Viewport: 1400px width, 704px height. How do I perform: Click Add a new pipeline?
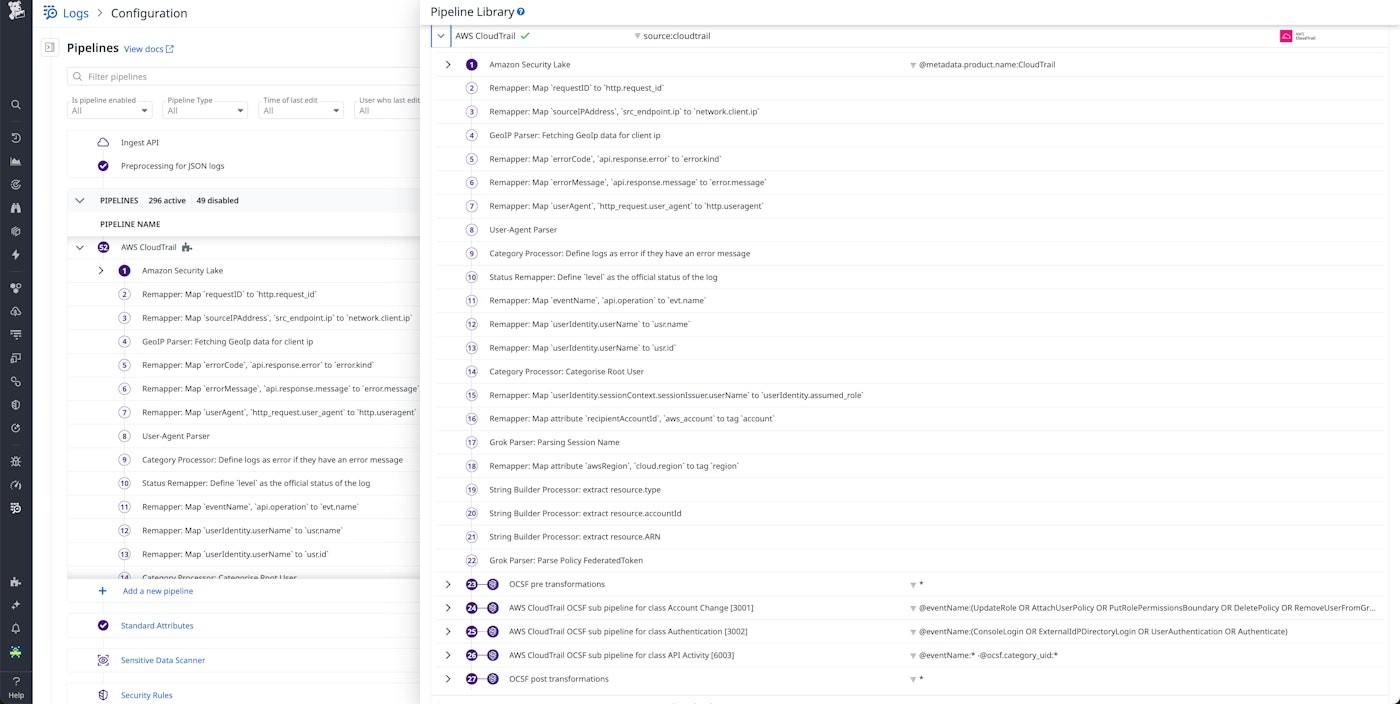coord(158,591)
